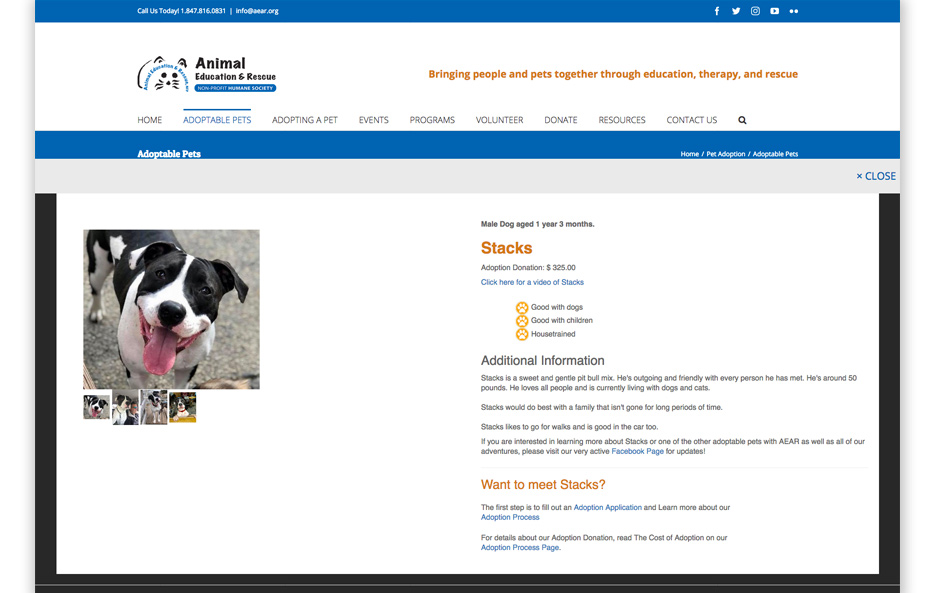Click the CLOSE control above the pet details
Image resolution: width=940 pixels, height=593 pixels.
coord(876,175)
